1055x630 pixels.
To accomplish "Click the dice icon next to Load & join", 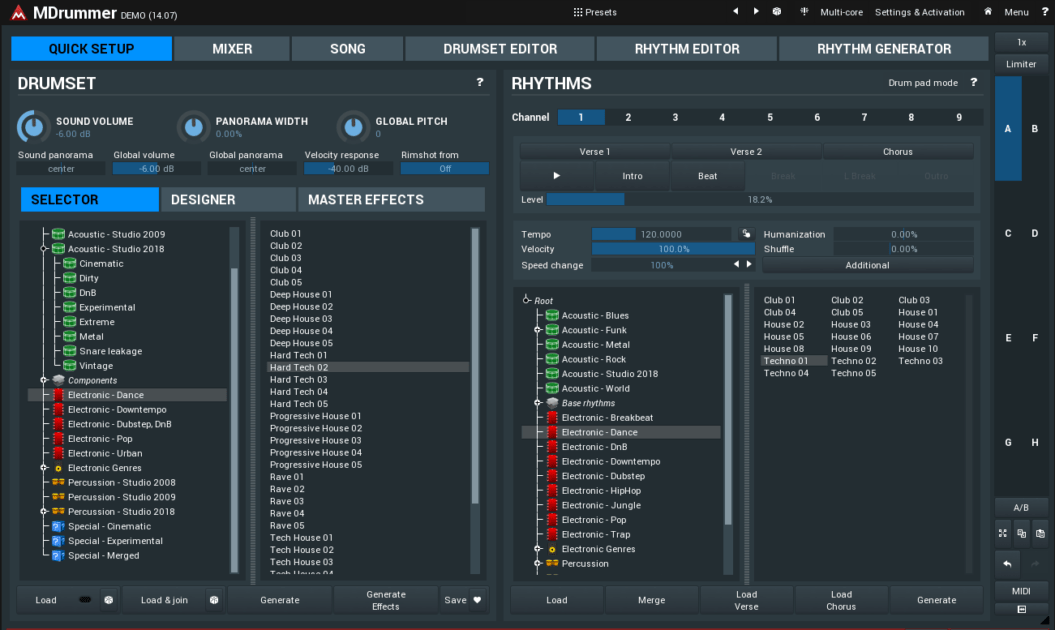I will tap(214, 600).
